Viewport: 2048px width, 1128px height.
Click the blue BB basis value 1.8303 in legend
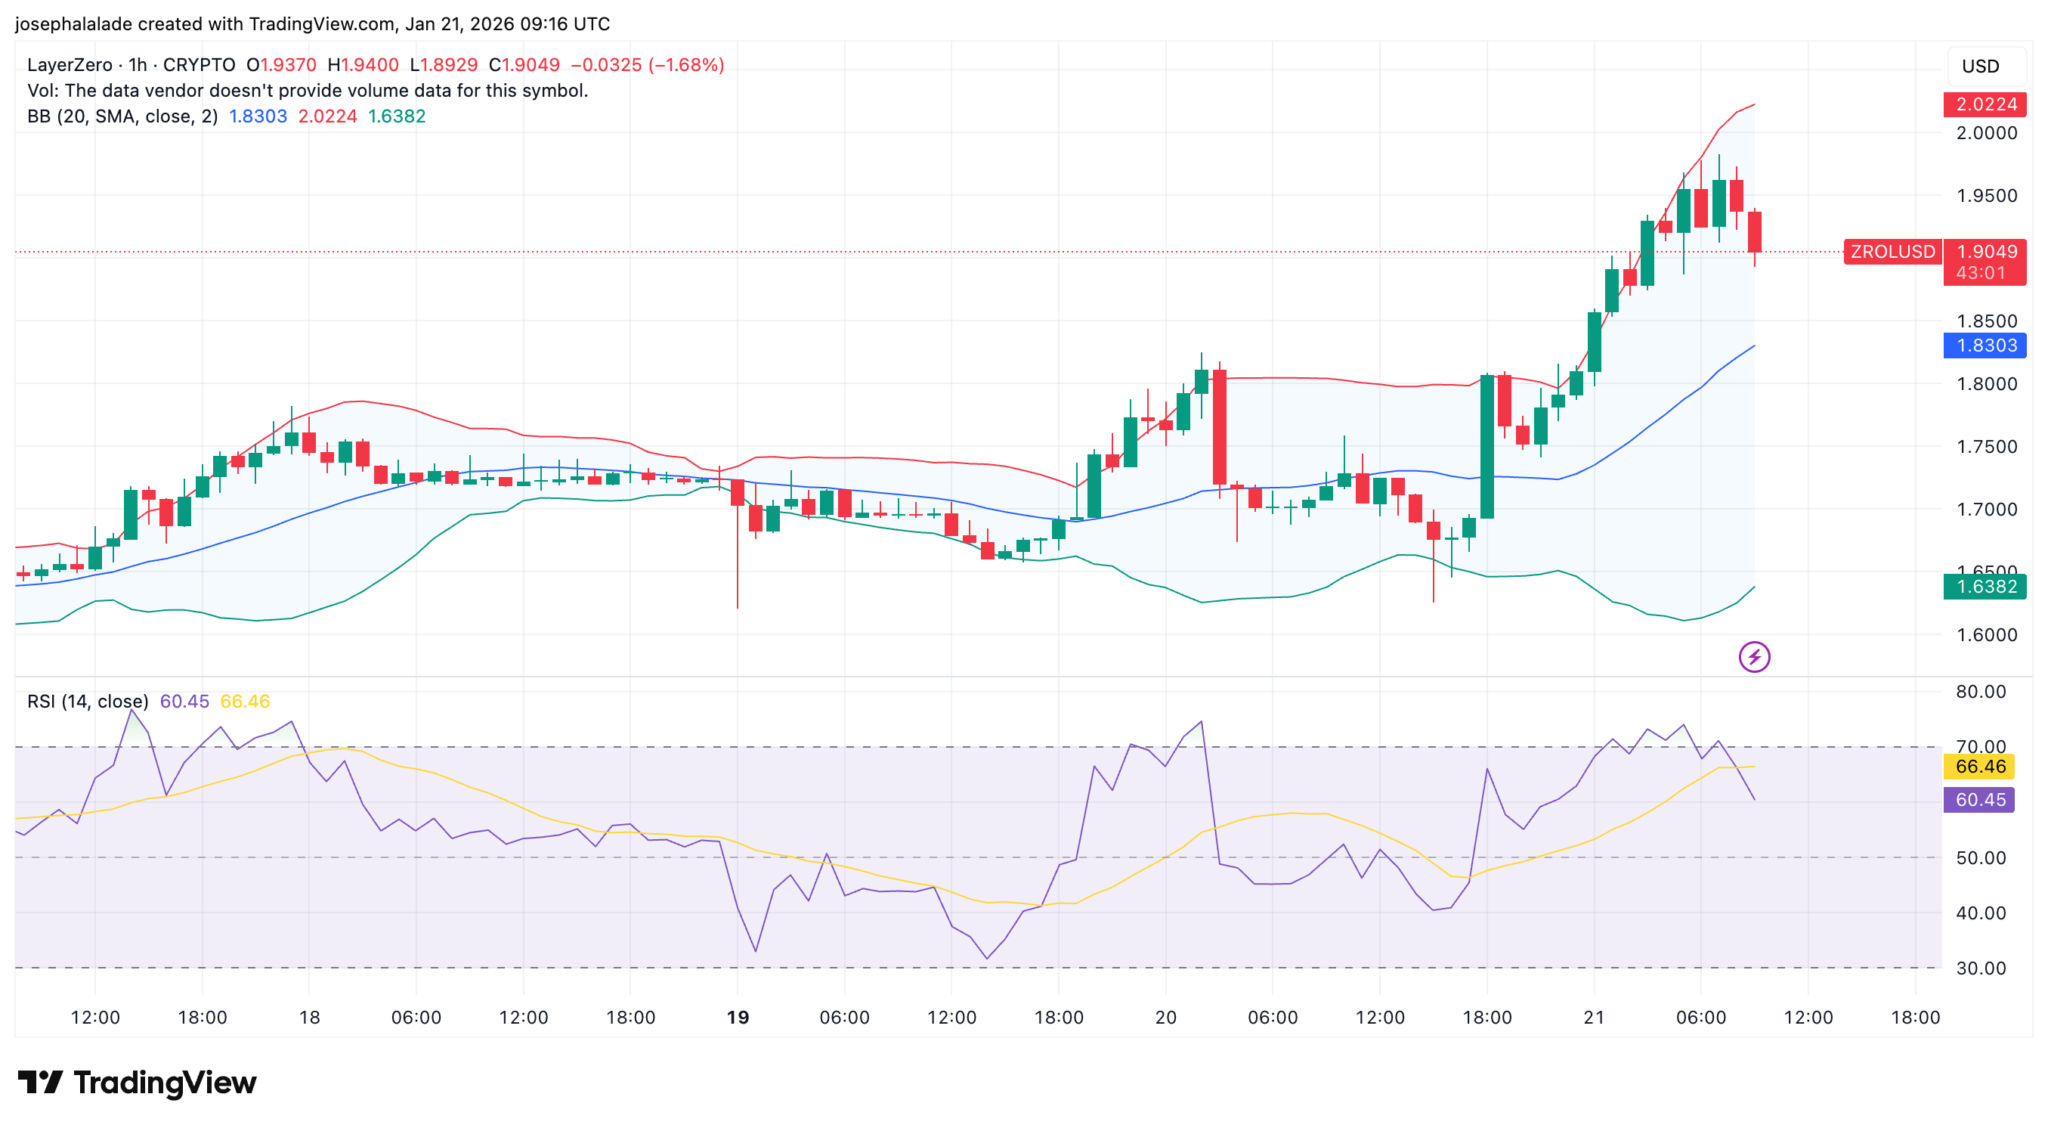pyautogui.click(x=258, y=116)
